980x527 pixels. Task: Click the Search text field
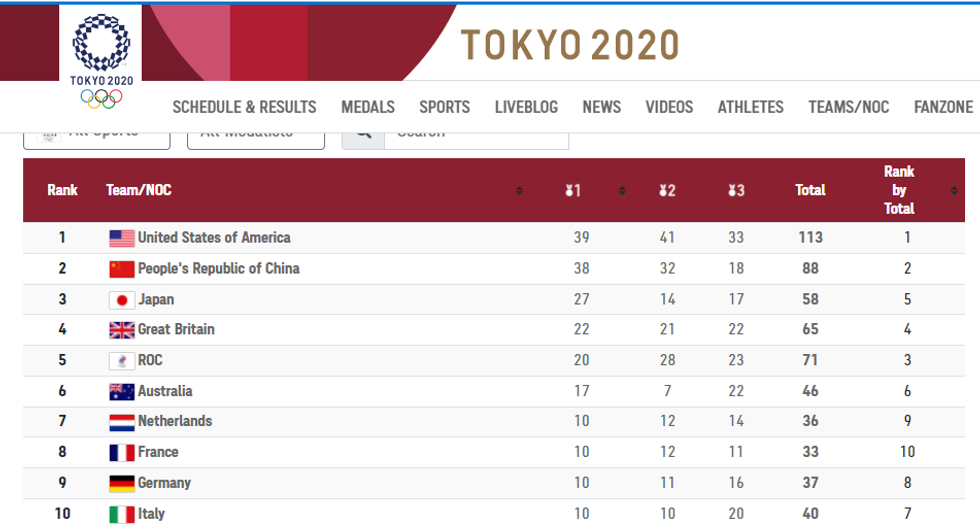[x=476, y=134]
